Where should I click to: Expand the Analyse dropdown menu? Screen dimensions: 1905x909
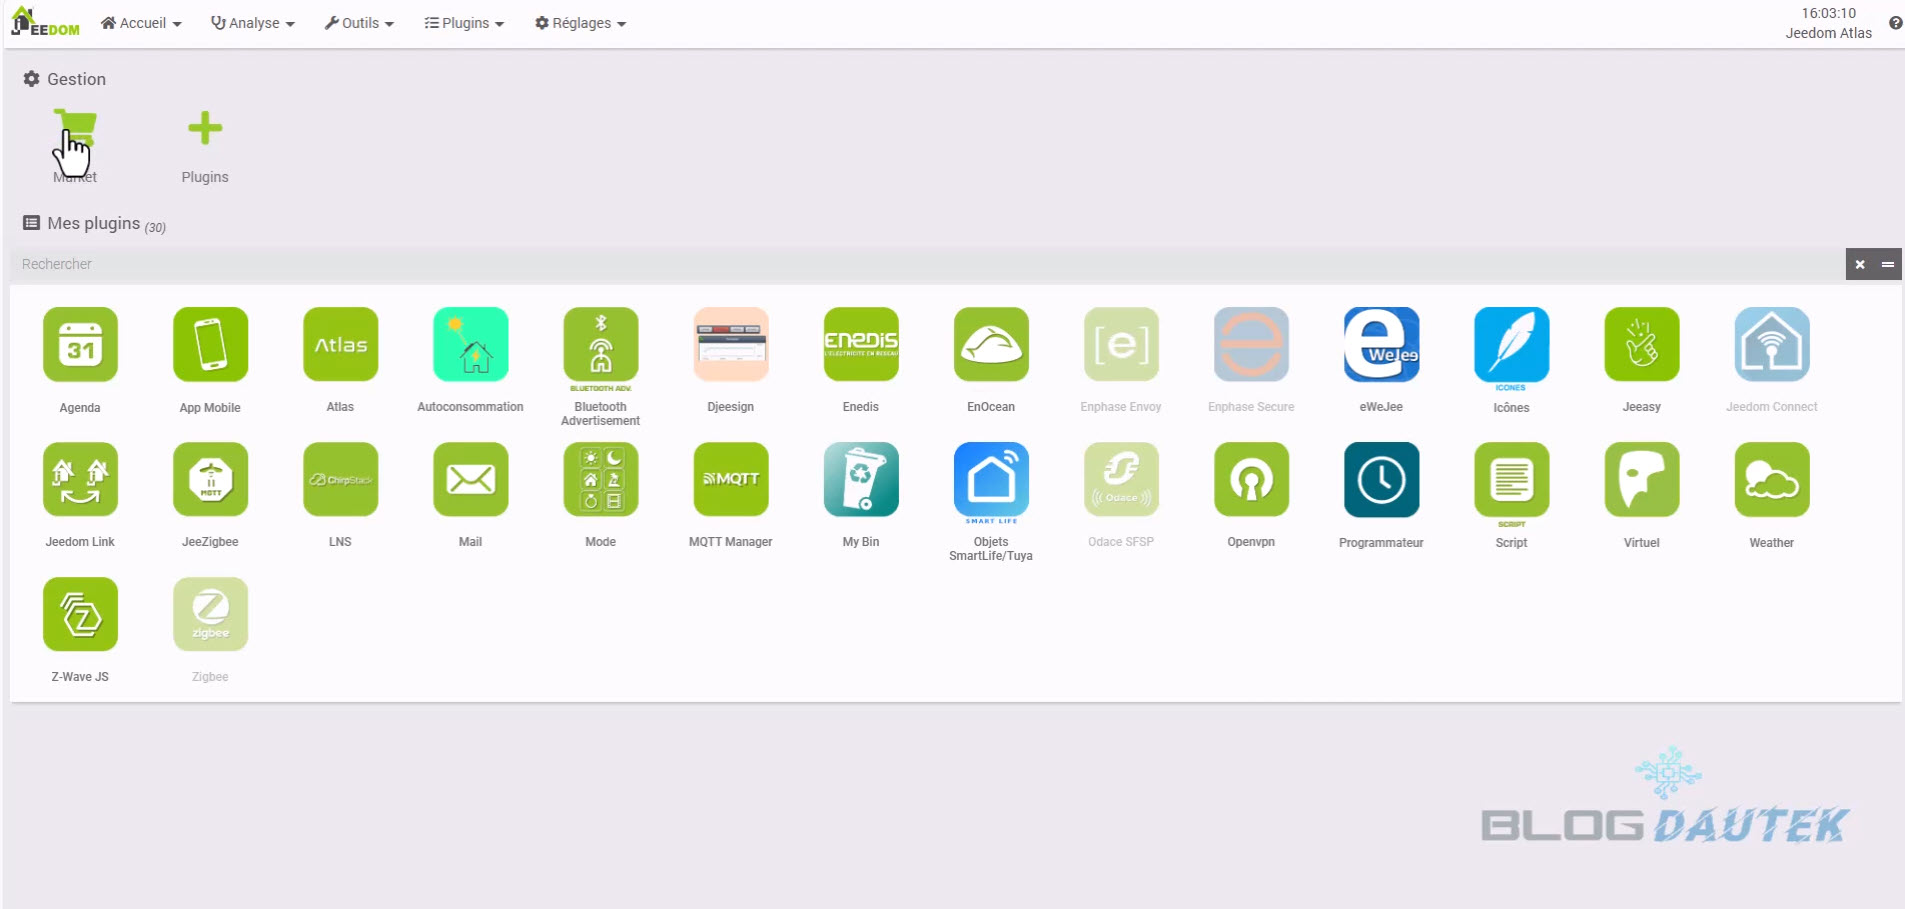253,23
